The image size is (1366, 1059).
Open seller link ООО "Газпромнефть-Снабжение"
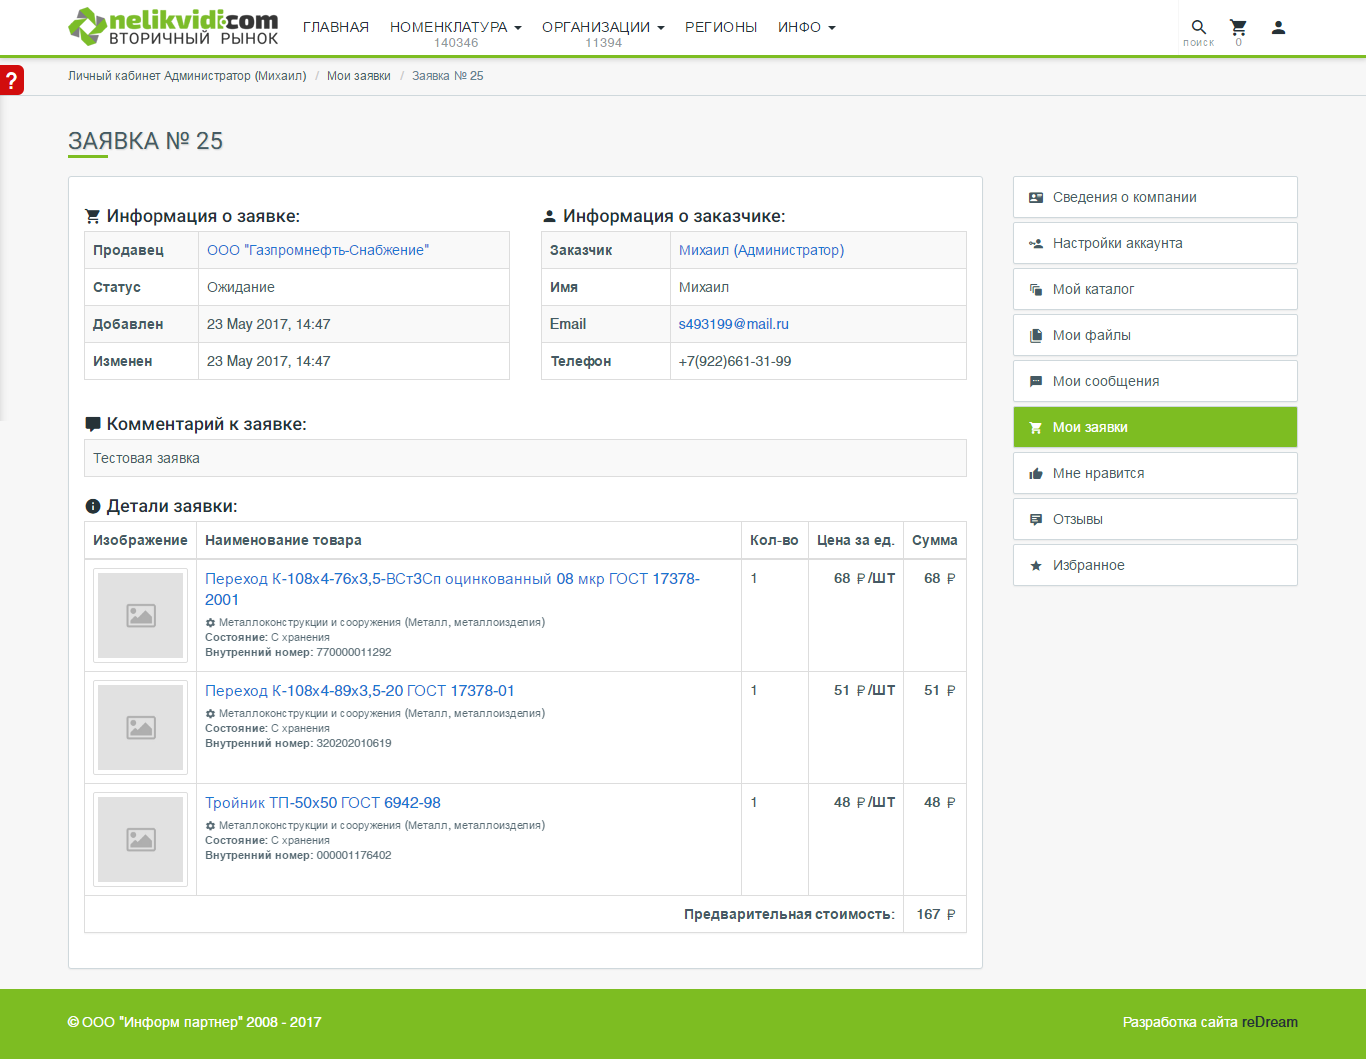click(x=318, y=250)
